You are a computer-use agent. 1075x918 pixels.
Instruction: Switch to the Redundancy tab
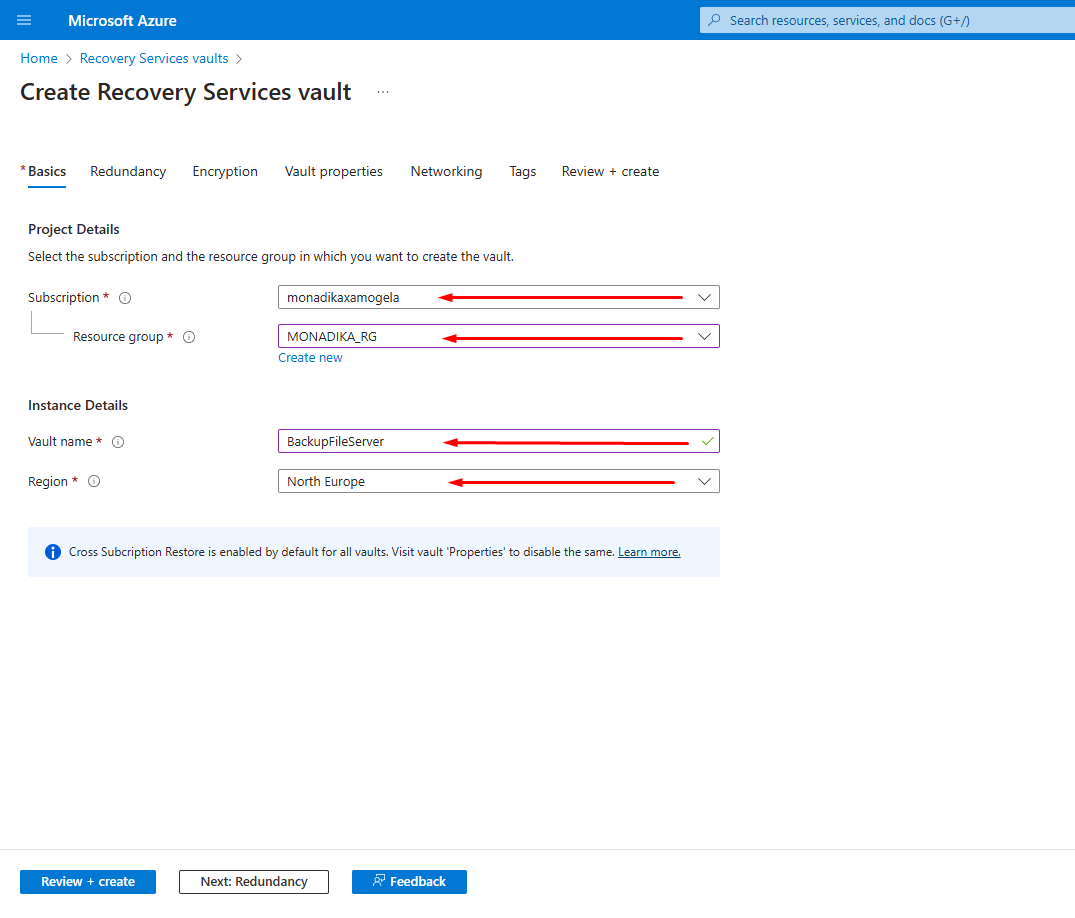(128, 171)
